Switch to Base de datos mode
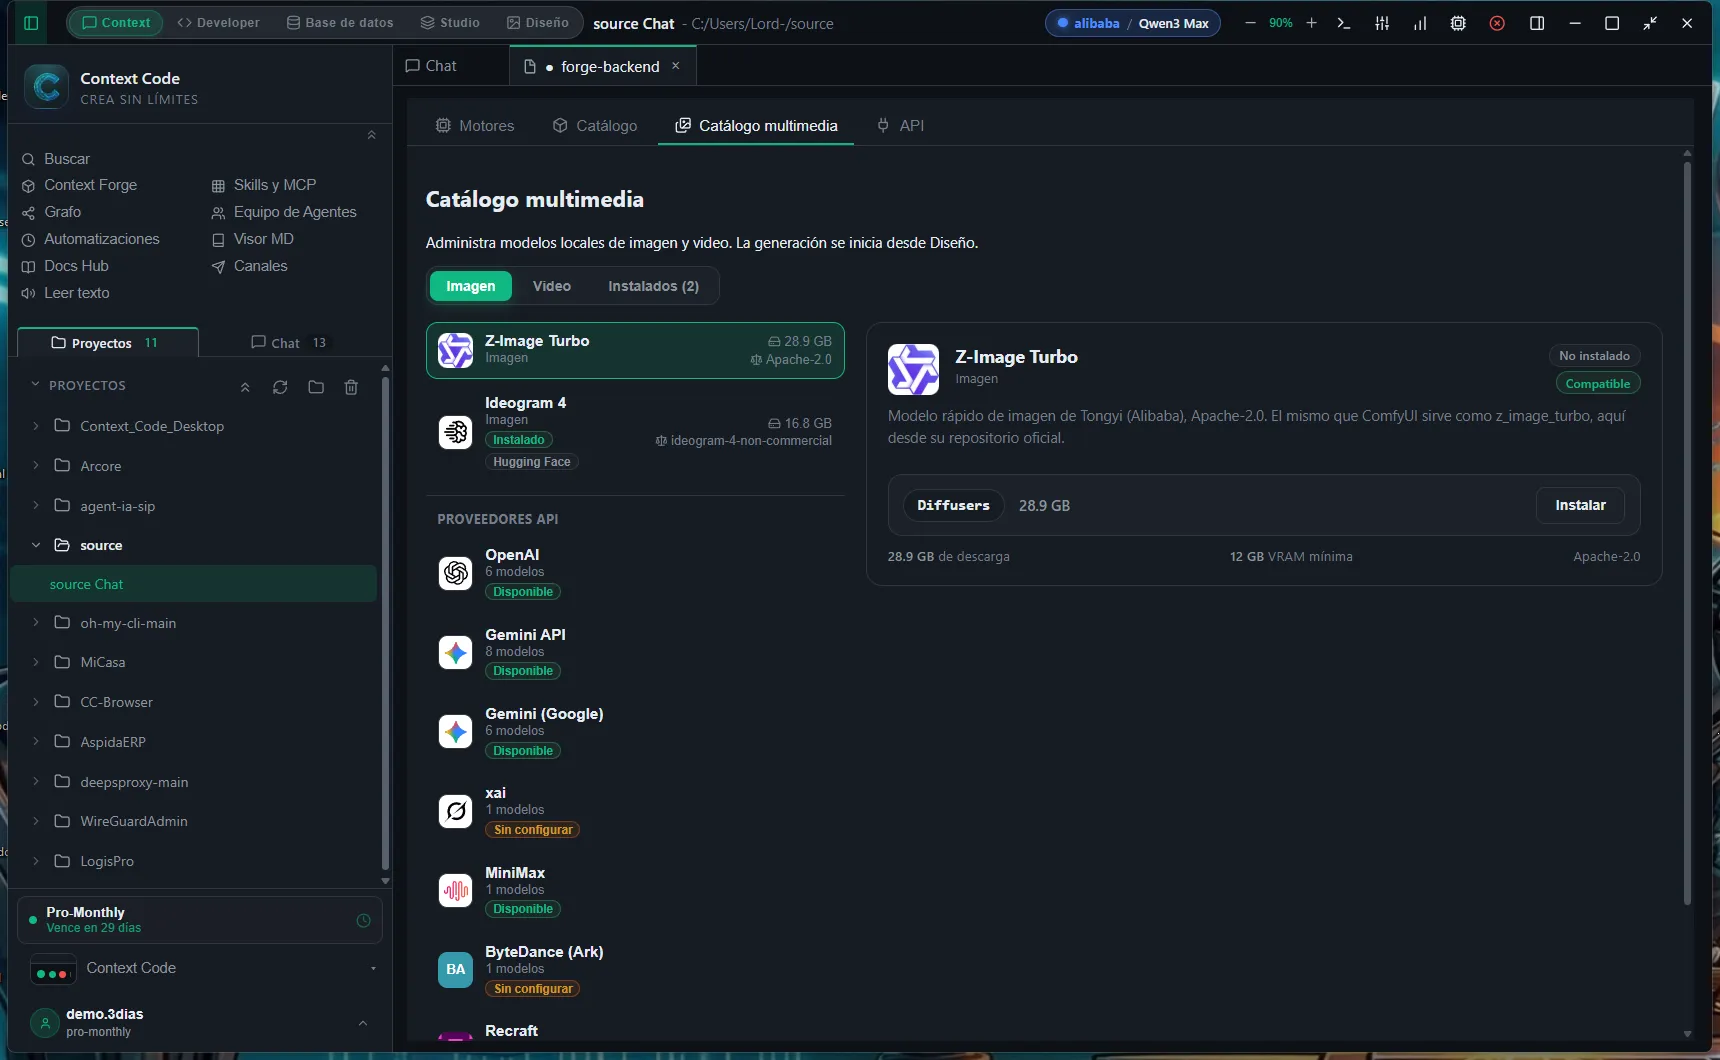1720x1060 pixels. point(340,23)
